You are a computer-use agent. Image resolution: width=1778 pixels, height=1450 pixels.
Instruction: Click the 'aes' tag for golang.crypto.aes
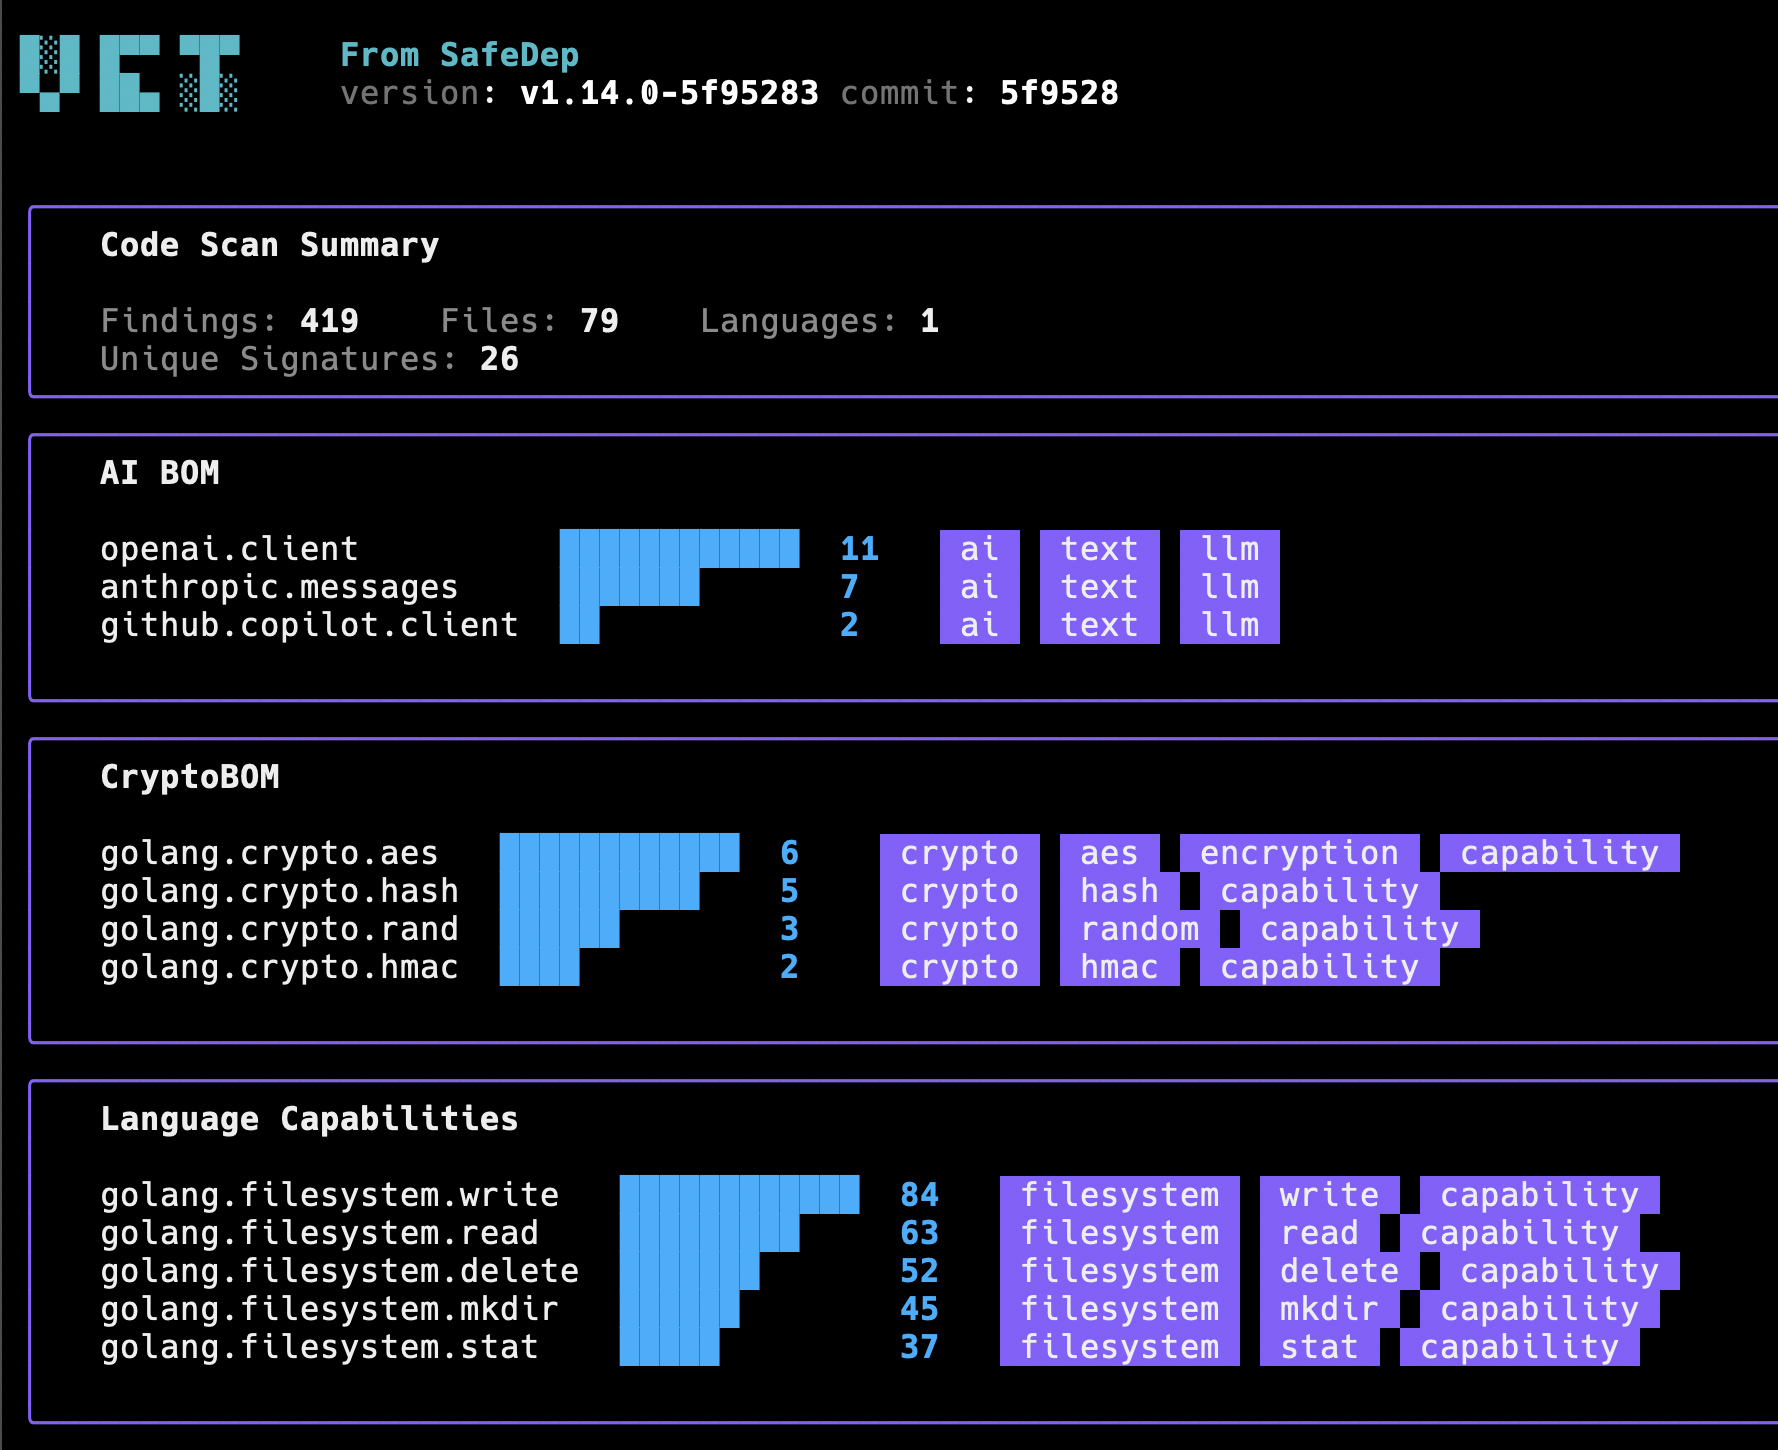pos(1109,853)
